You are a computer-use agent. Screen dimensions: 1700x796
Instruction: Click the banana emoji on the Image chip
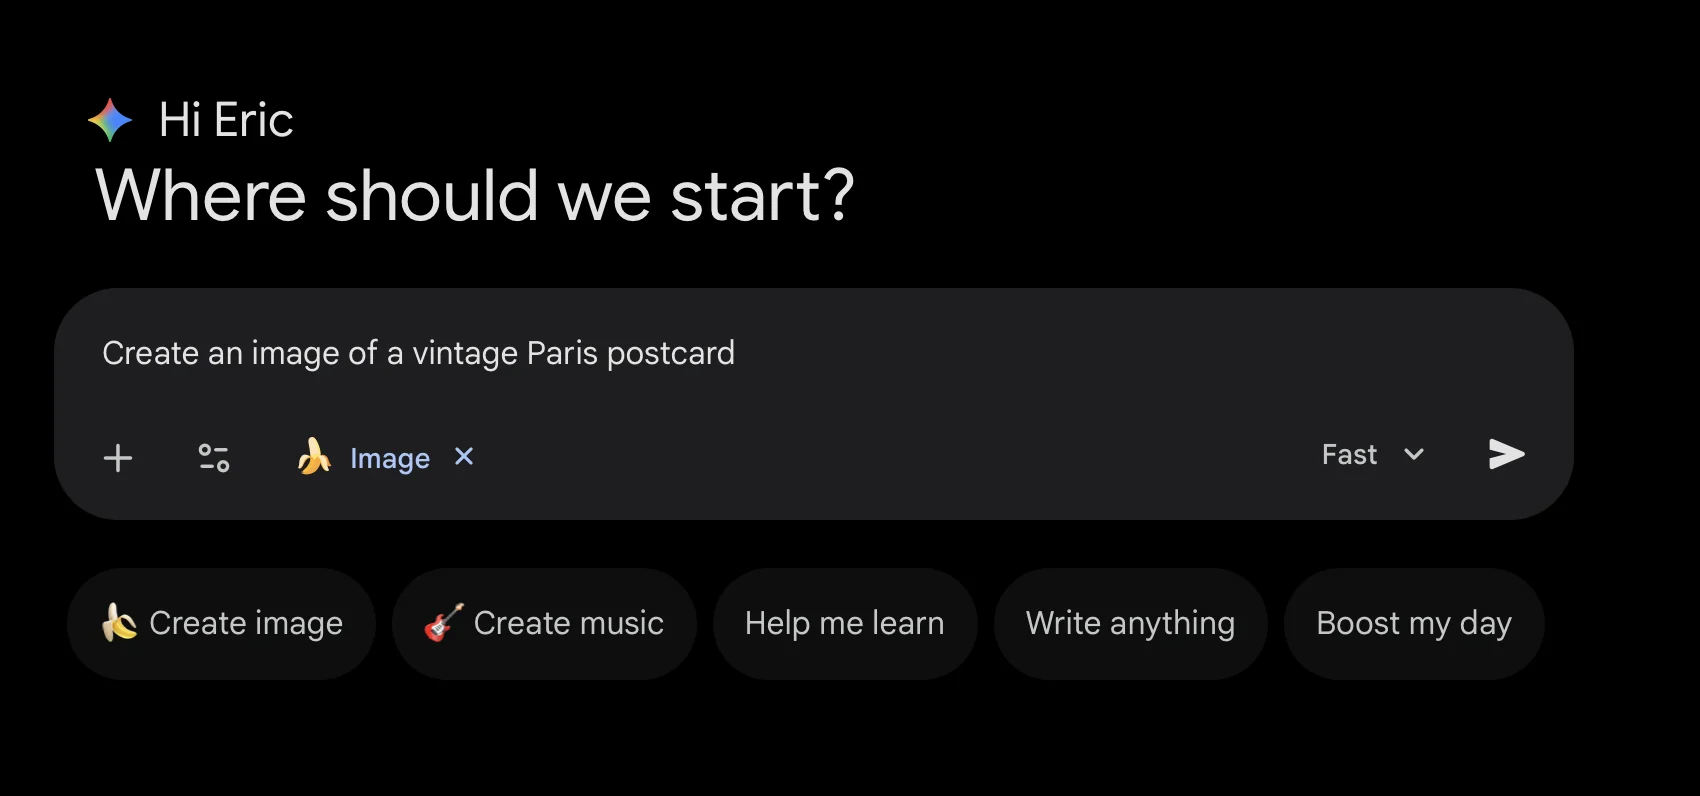click(313, 458)
